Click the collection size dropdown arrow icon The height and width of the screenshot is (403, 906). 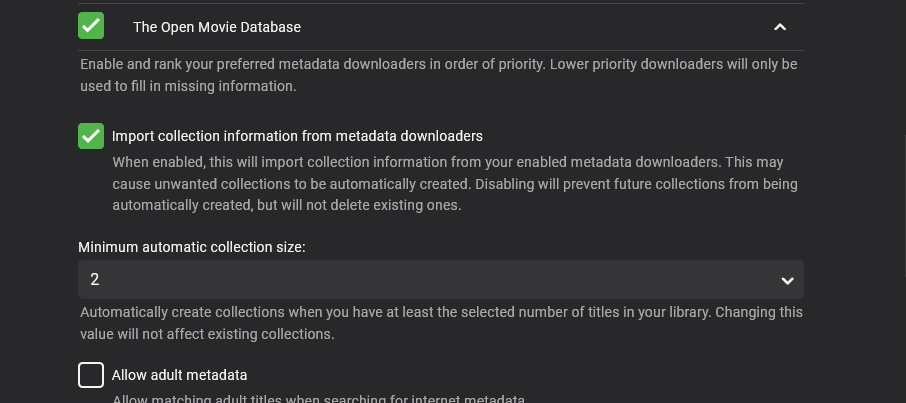tap(787, 281)
